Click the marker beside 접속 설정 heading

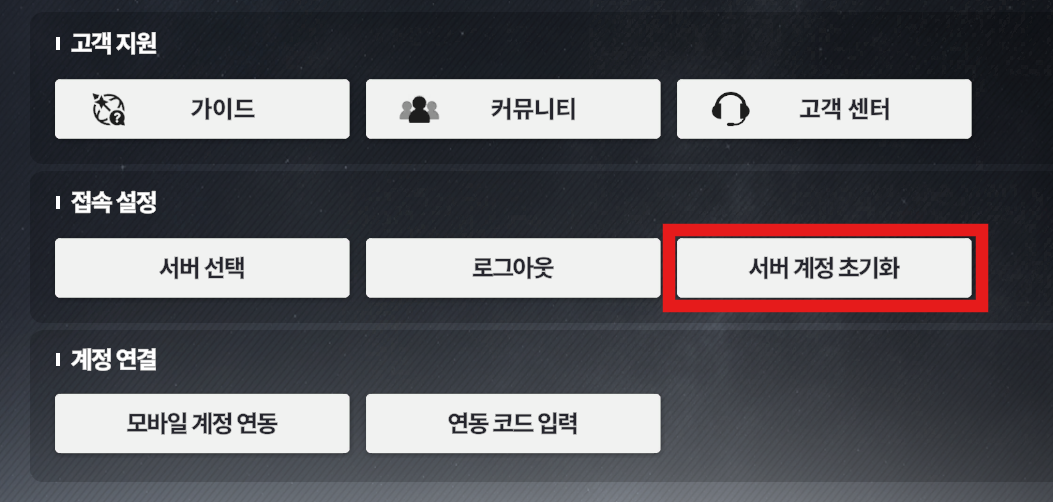coord(58,202)
